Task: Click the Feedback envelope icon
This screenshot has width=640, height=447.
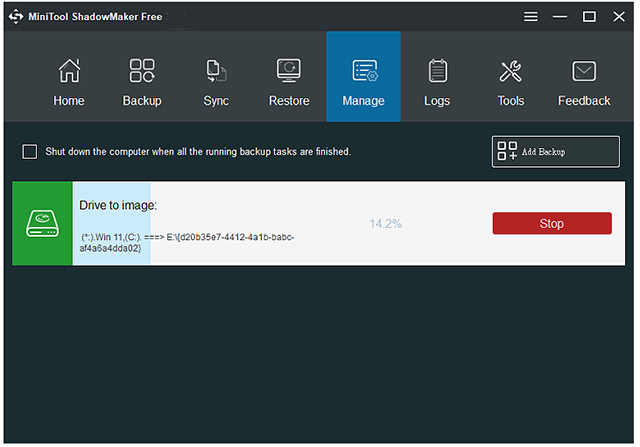Action: 584,72
